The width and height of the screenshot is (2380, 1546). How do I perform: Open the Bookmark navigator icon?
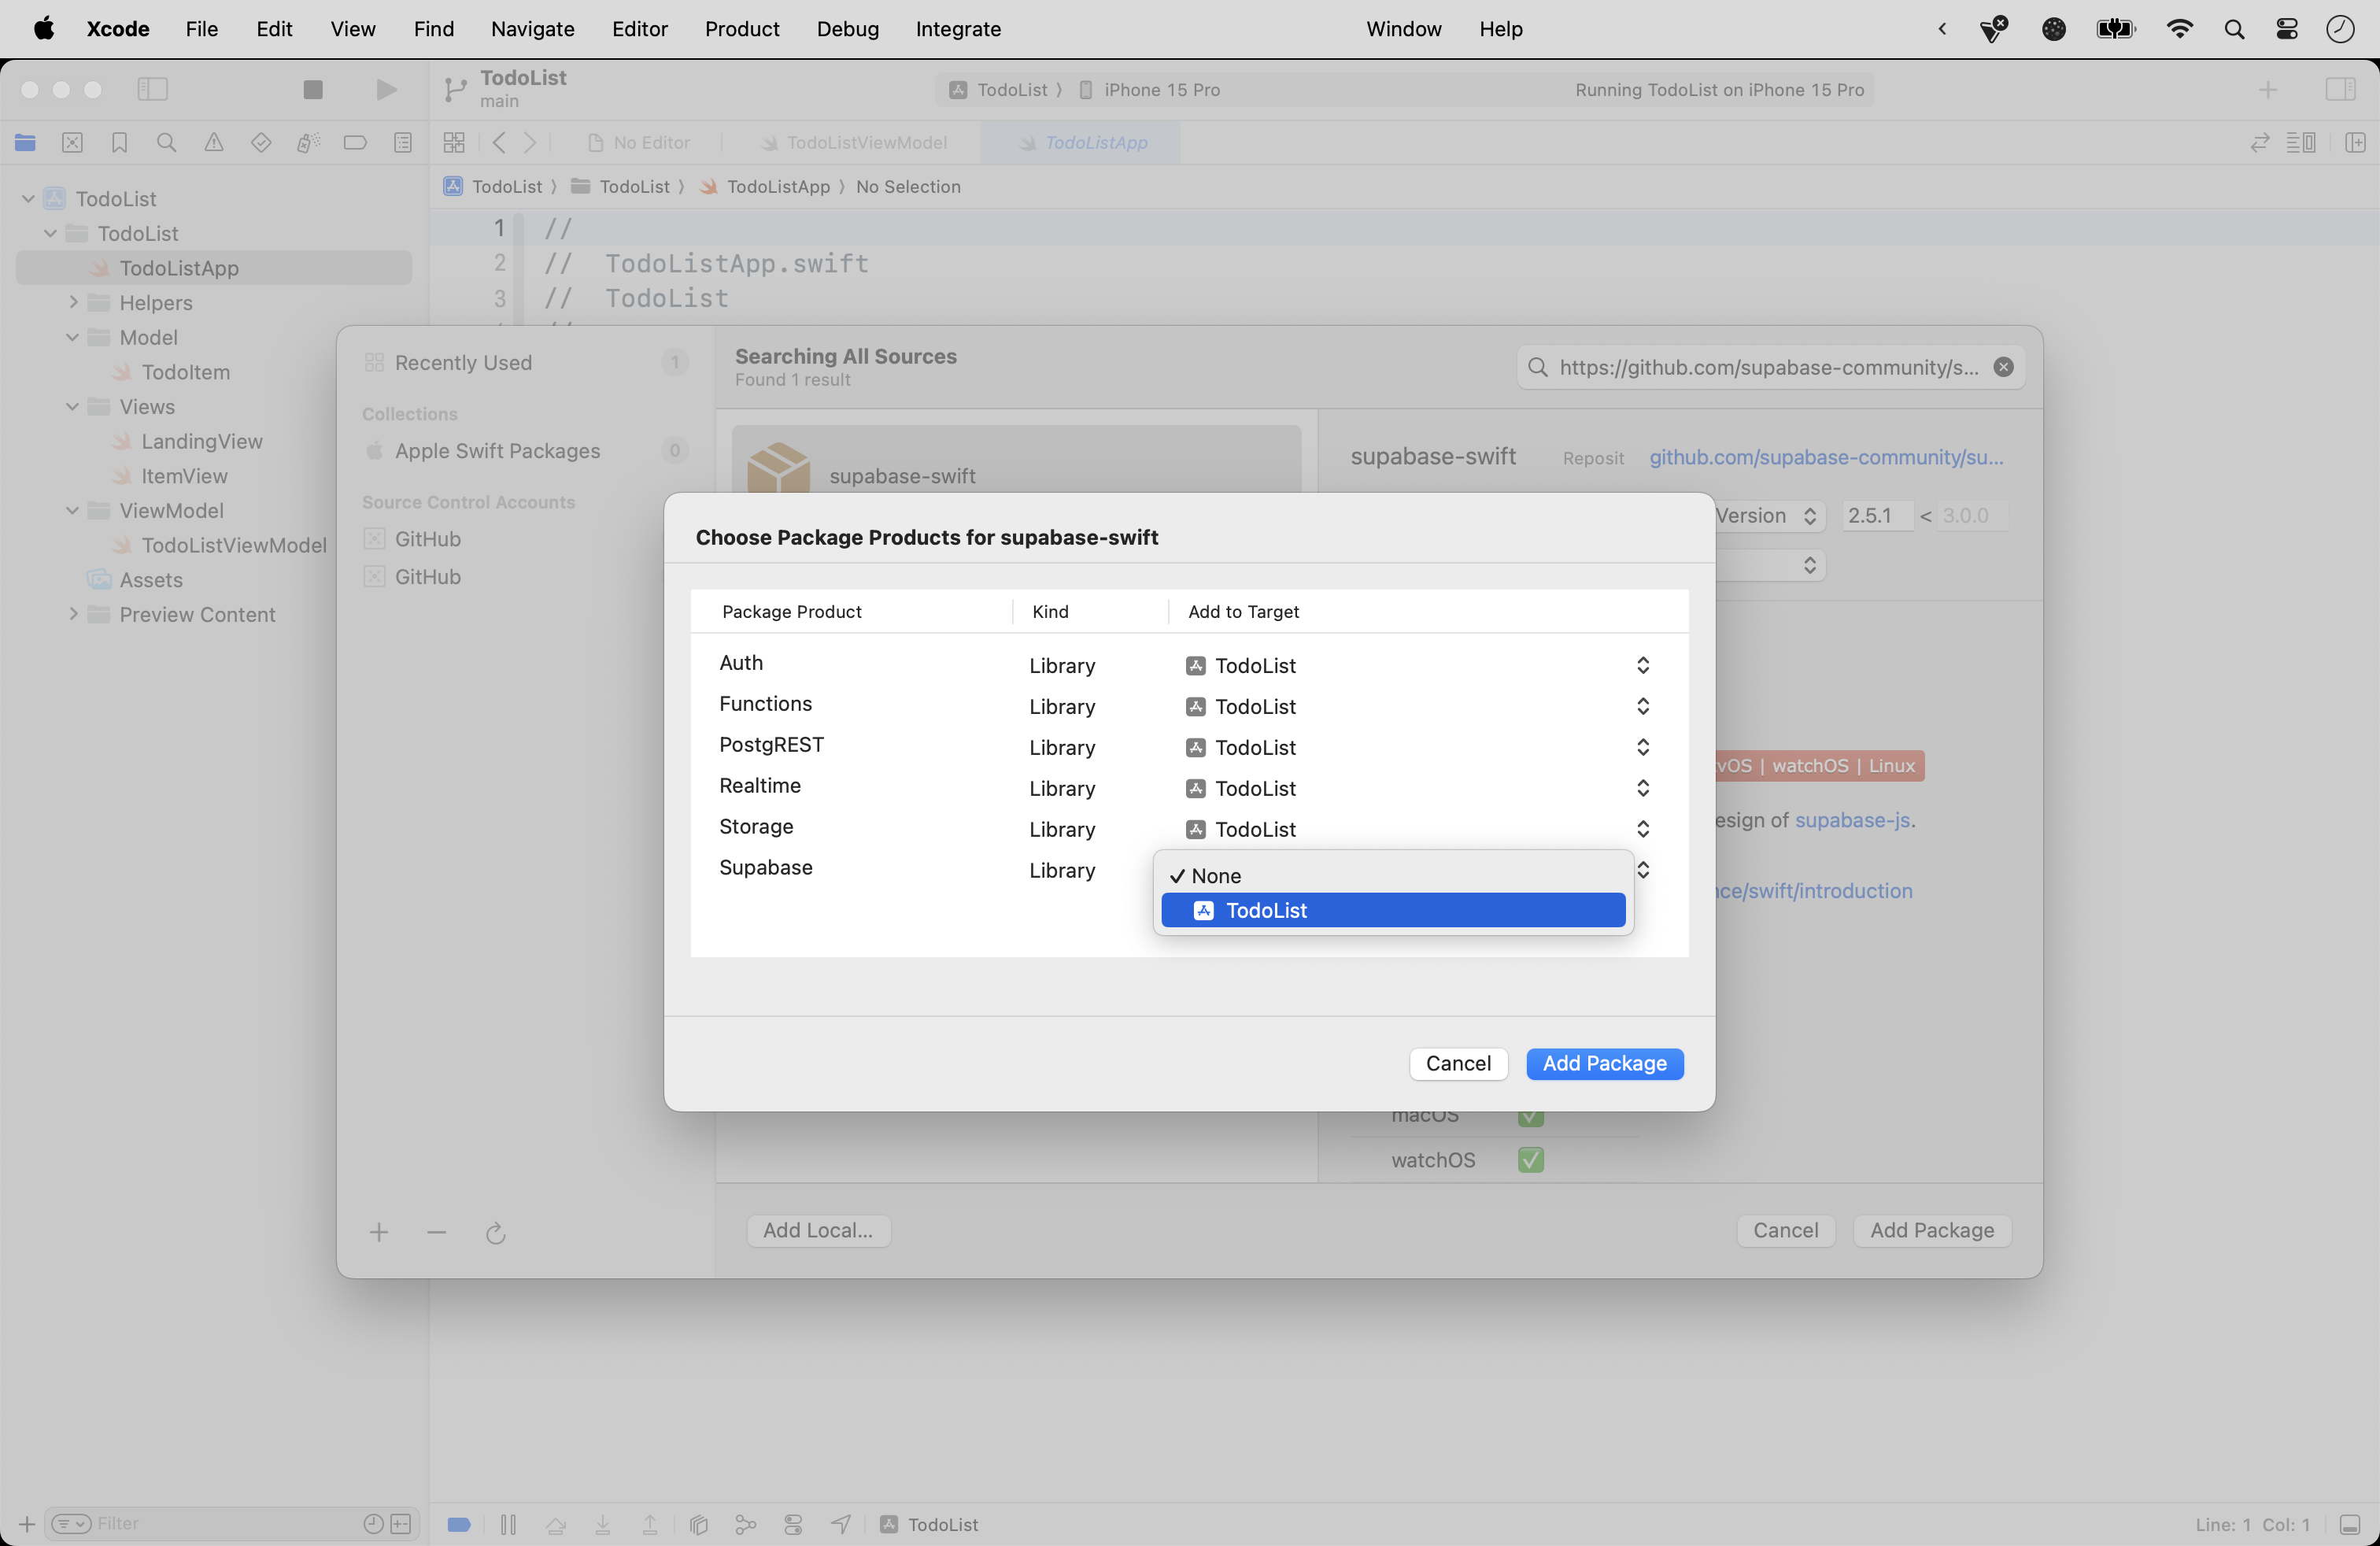click(120, 143)
